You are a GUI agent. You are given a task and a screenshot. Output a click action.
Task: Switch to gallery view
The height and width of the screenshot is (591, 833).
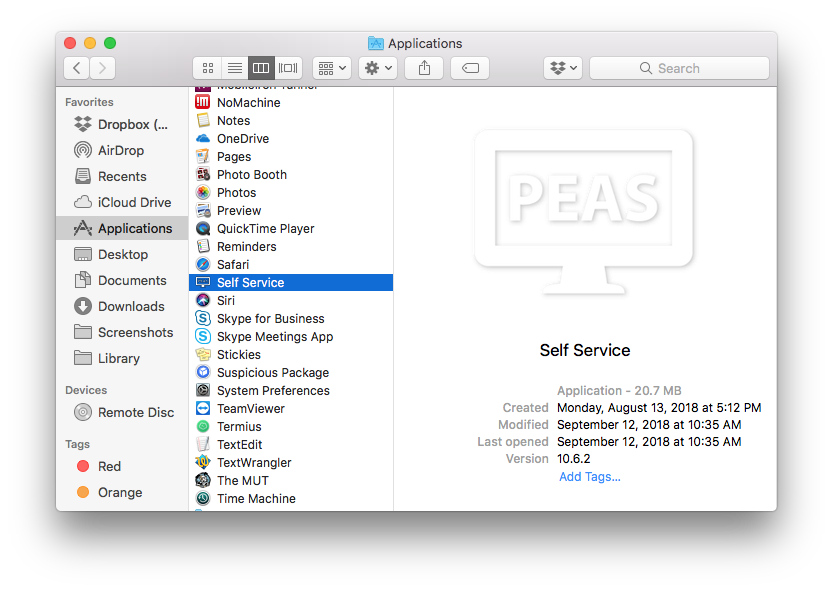[x=288, y=68]
